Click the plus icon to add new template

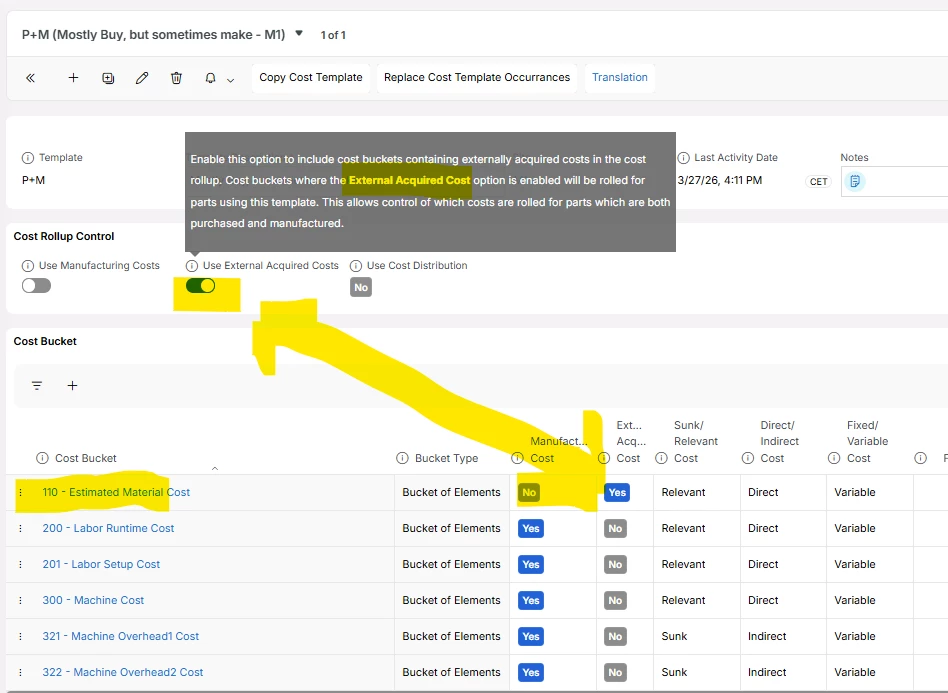click(x=73, y=78)
